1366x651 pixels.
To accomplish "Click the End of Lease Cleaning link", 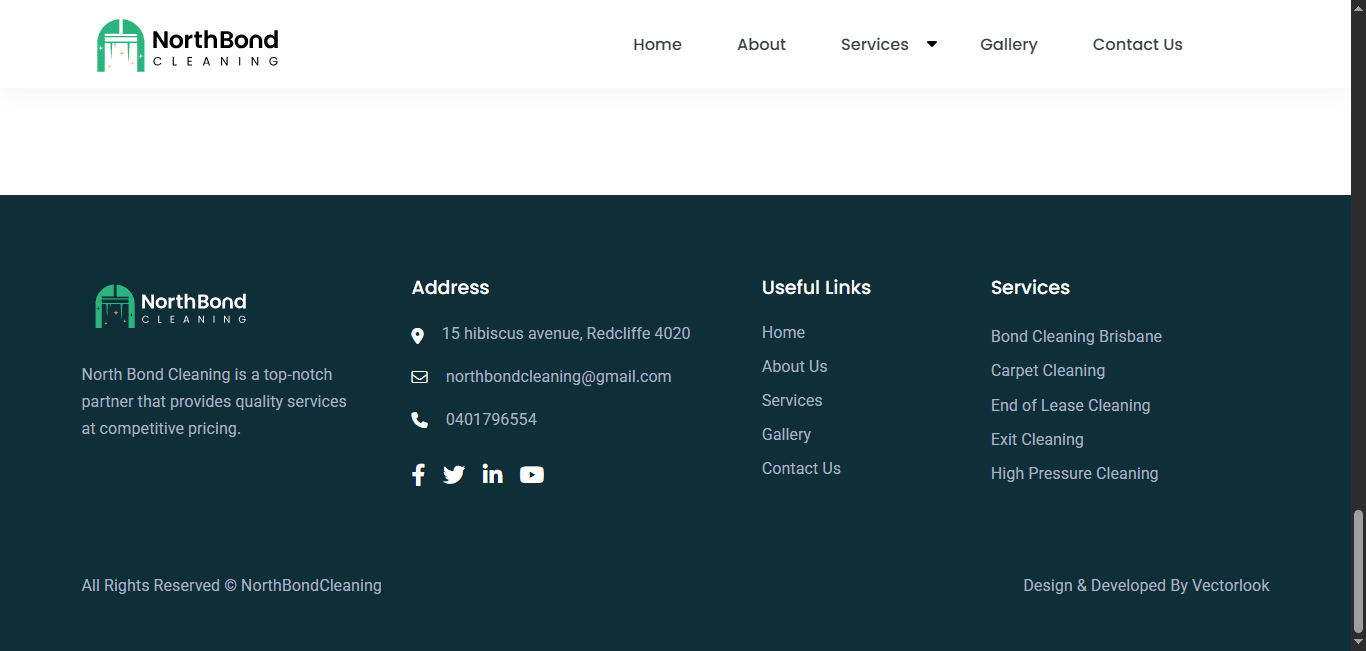I will click(1070, 406).
